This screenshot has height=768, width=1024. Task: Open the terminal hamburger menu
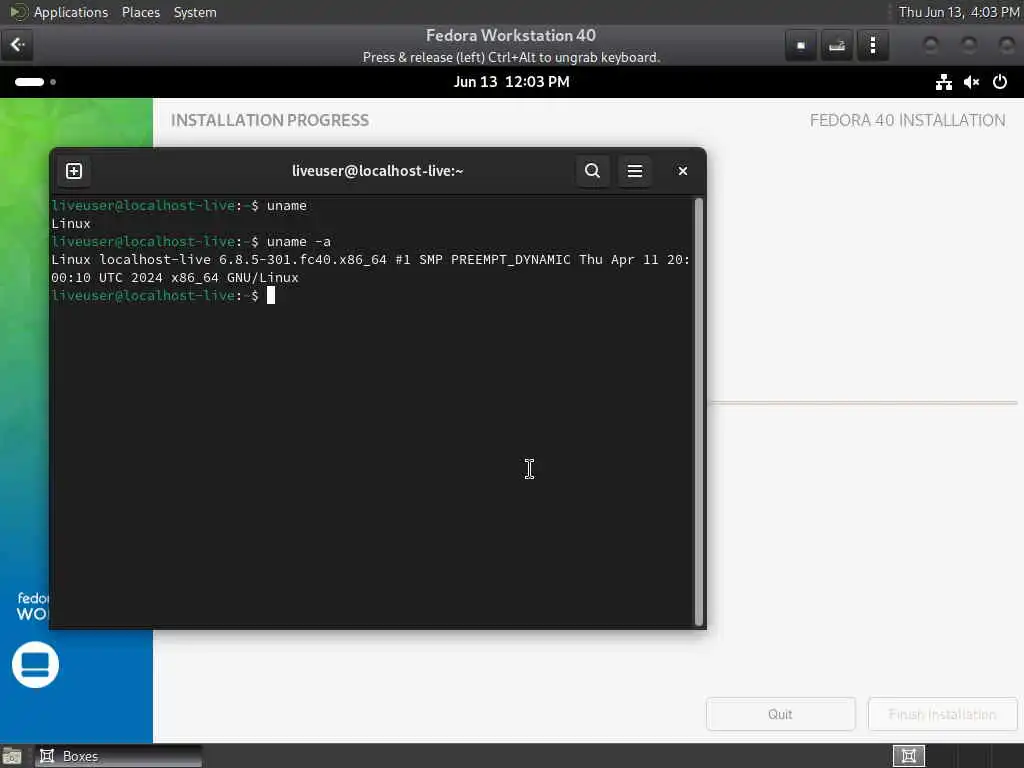point(635,171)
